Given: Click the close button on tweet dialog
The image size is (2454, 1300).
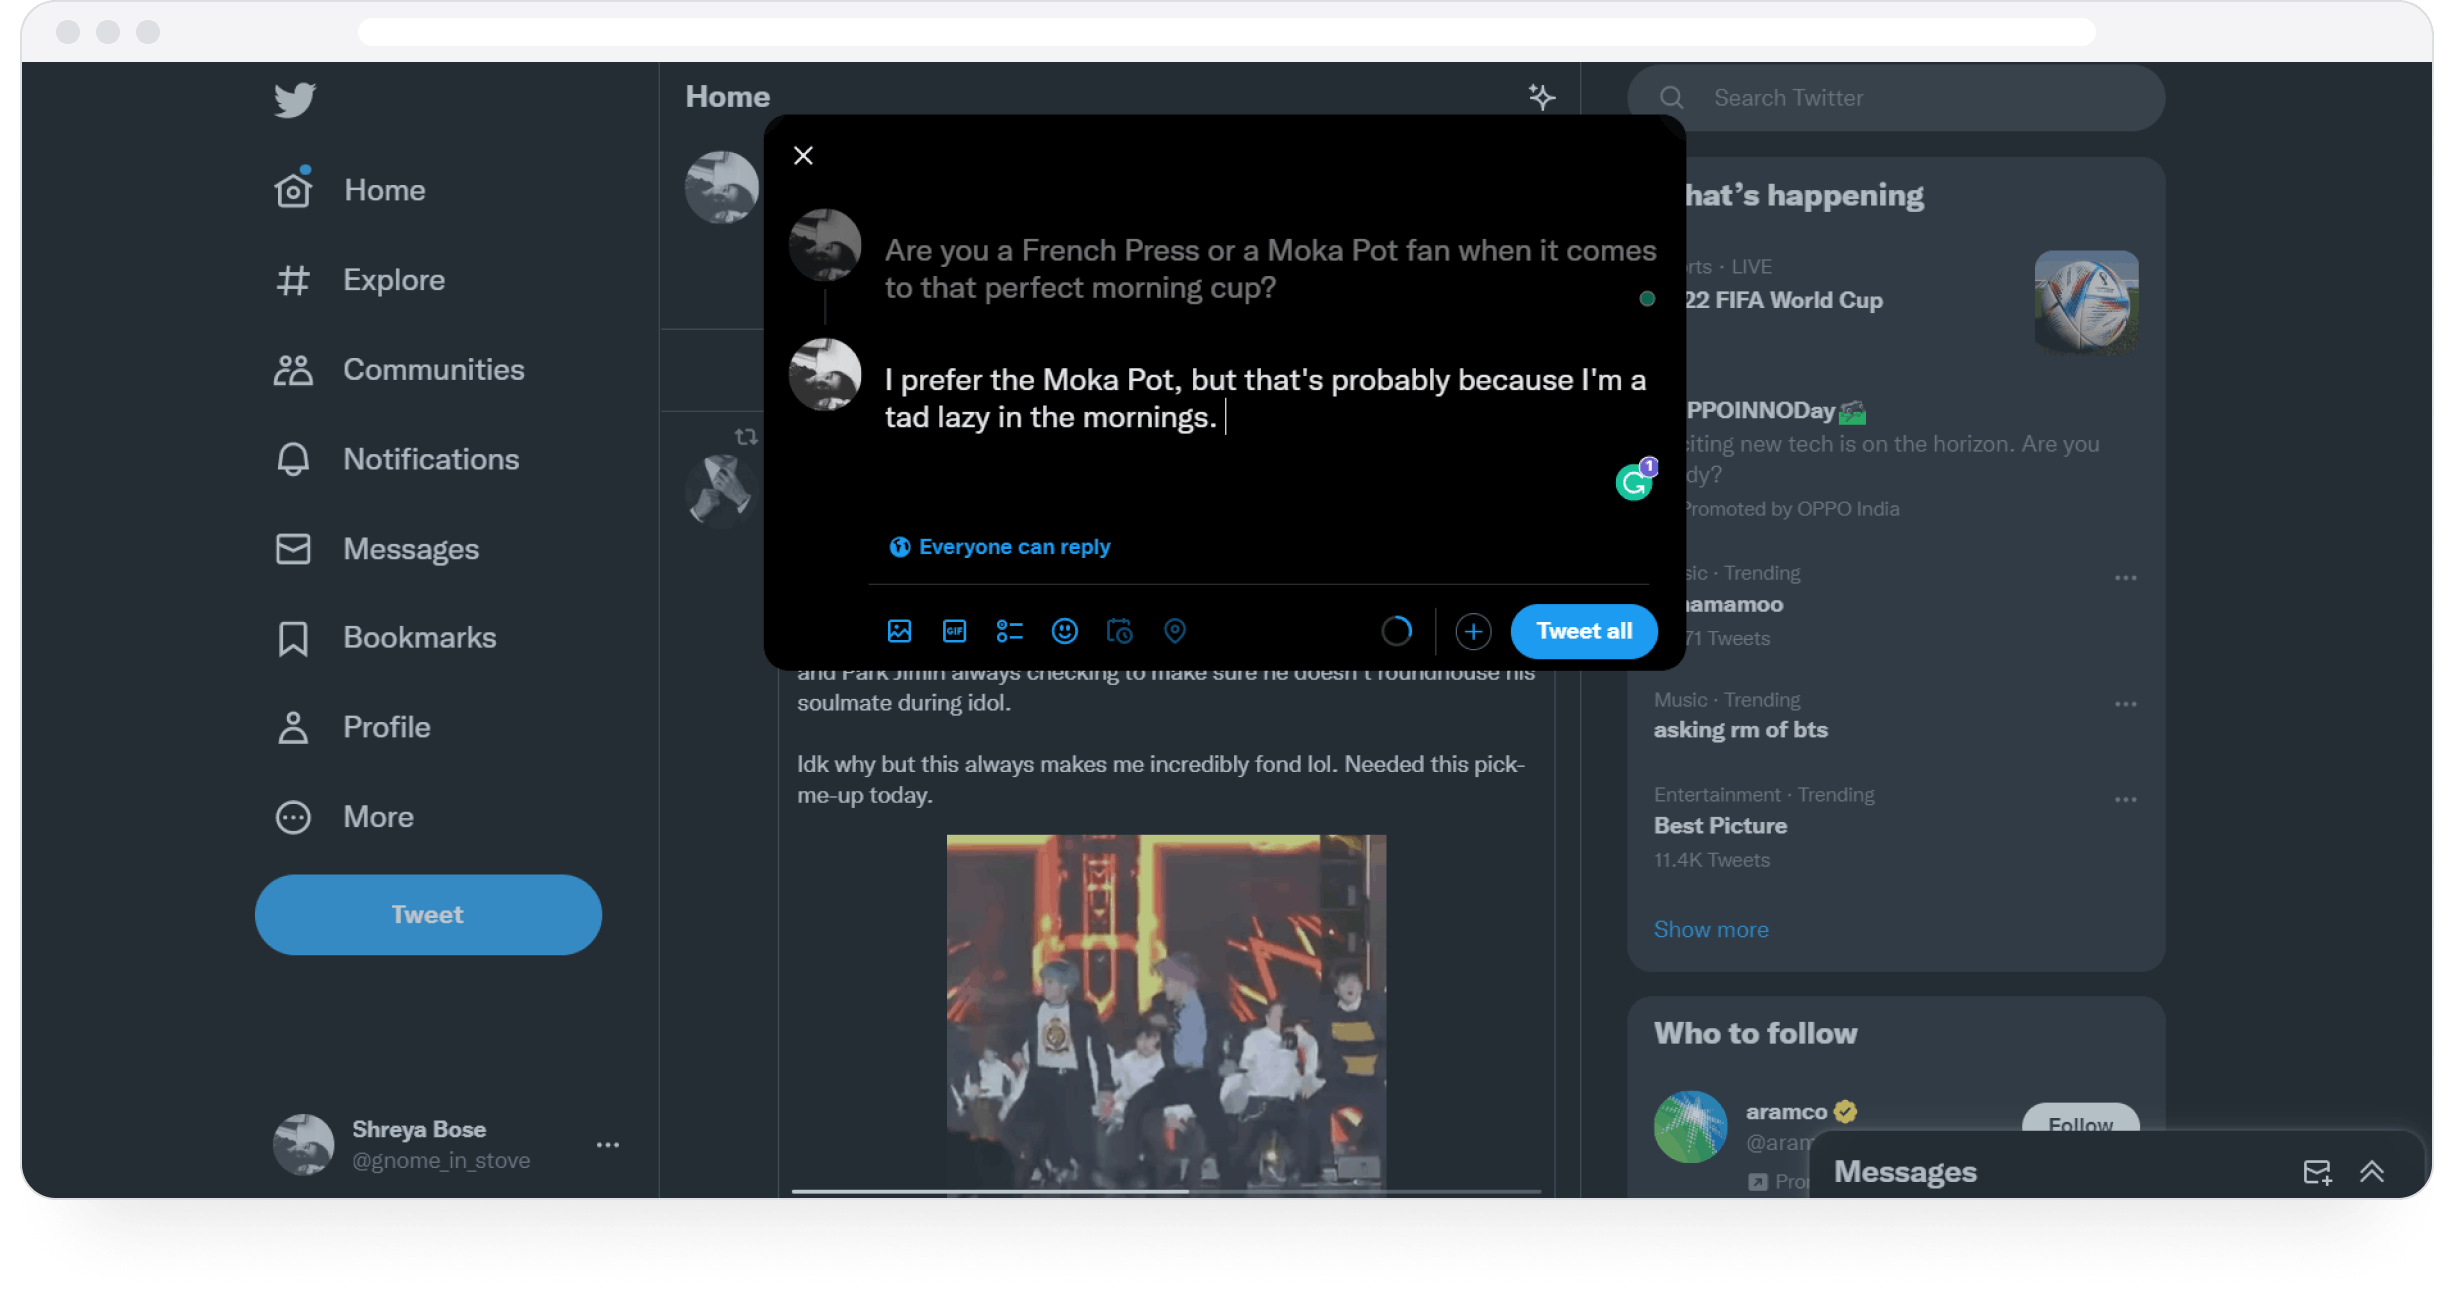Looking at the screenshot, I should [803, 156].
